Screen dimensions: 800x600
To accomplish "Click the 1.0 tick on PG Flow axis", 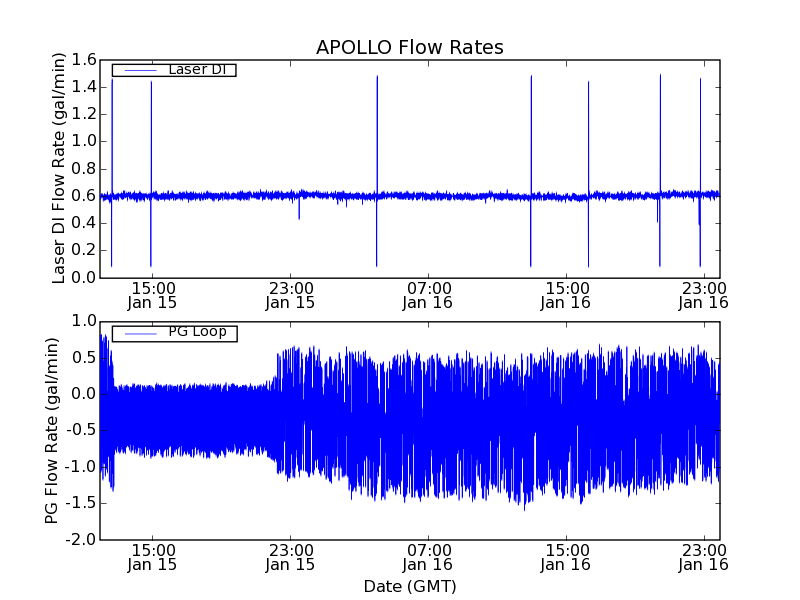I will 84,321.
